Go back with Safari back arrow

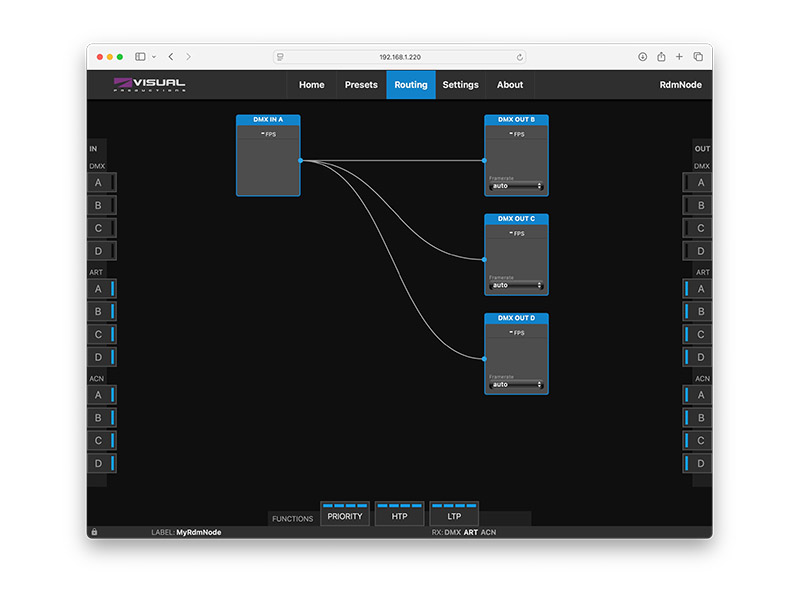coord(171,57)
